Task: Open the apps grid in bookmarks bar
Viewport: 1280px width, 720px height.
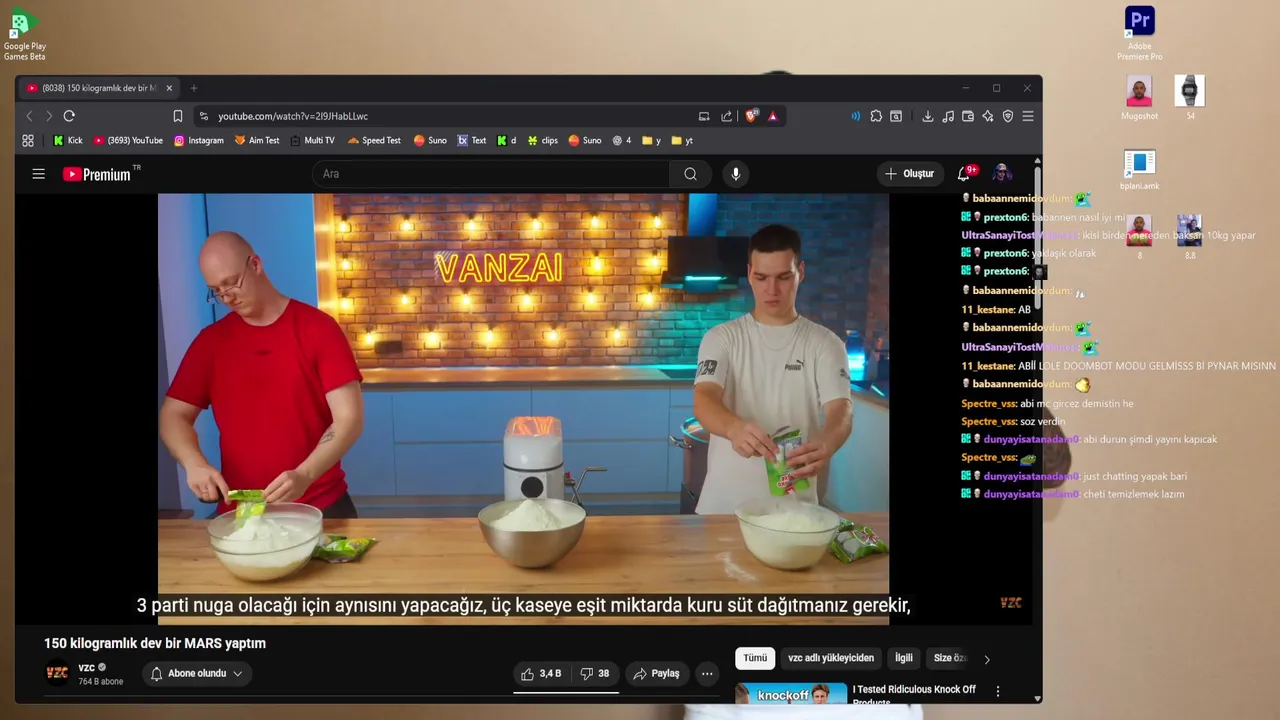Action: (28, 141)
